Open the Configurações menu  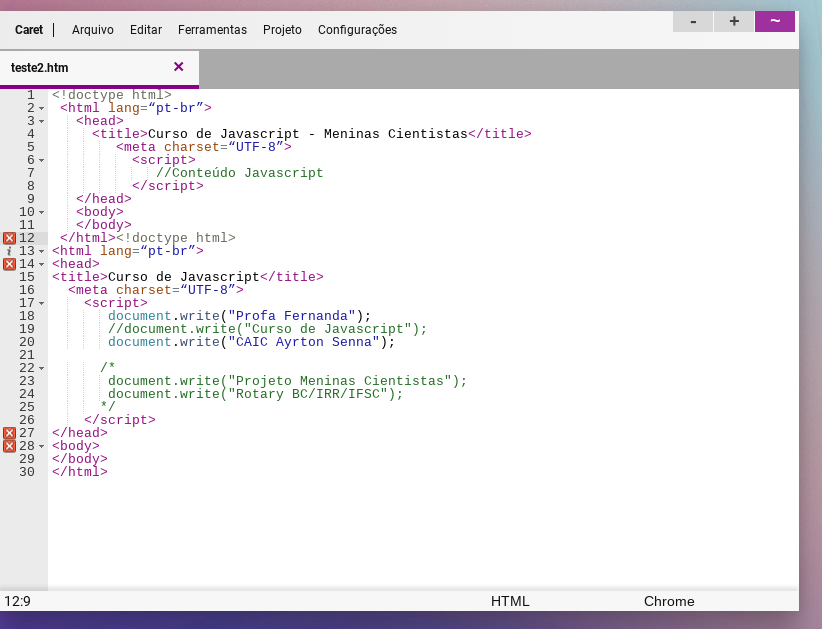(x=357, y=30)
